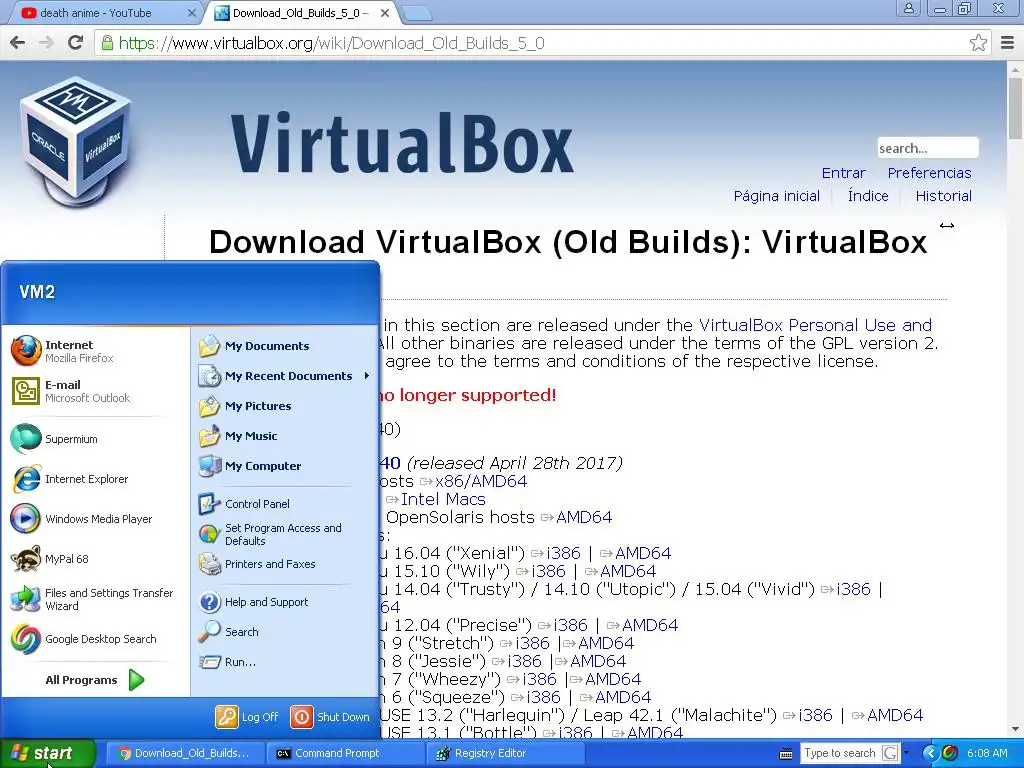
Task: Download AMD64 for Leap 42.1 Malachite
Action: pyautogui.click(x=895, y=715)
